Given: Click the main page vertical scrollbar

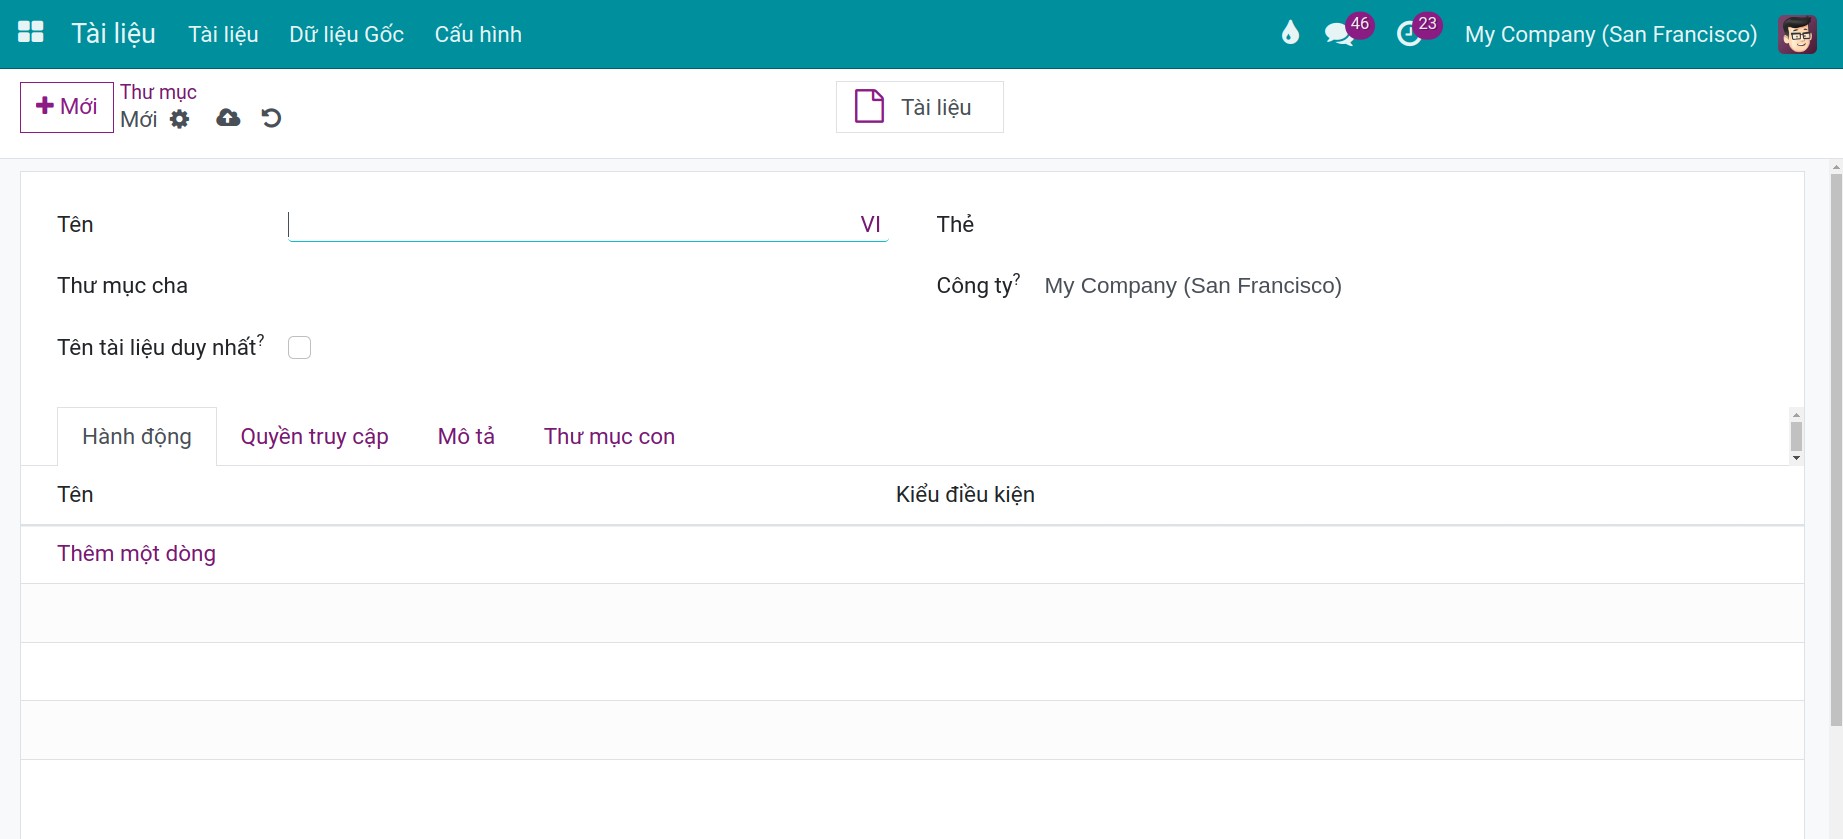Looking at the screenshot, I should coord(1836,450).
